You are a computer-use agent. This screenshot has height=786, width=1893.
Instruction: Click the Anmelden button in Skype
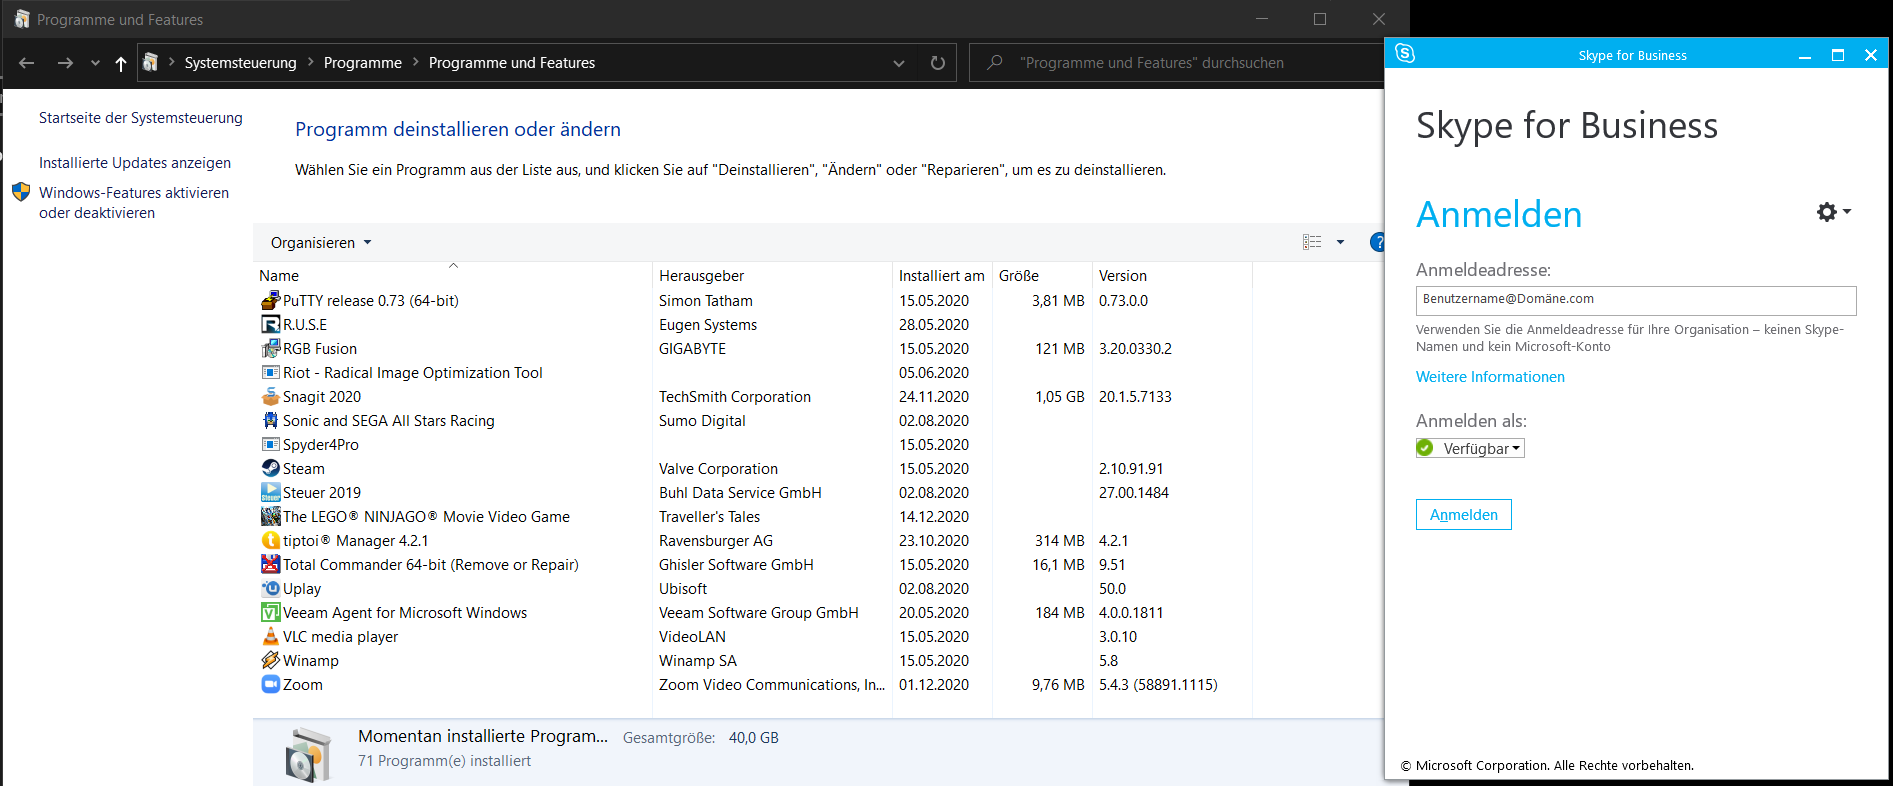1464,515
